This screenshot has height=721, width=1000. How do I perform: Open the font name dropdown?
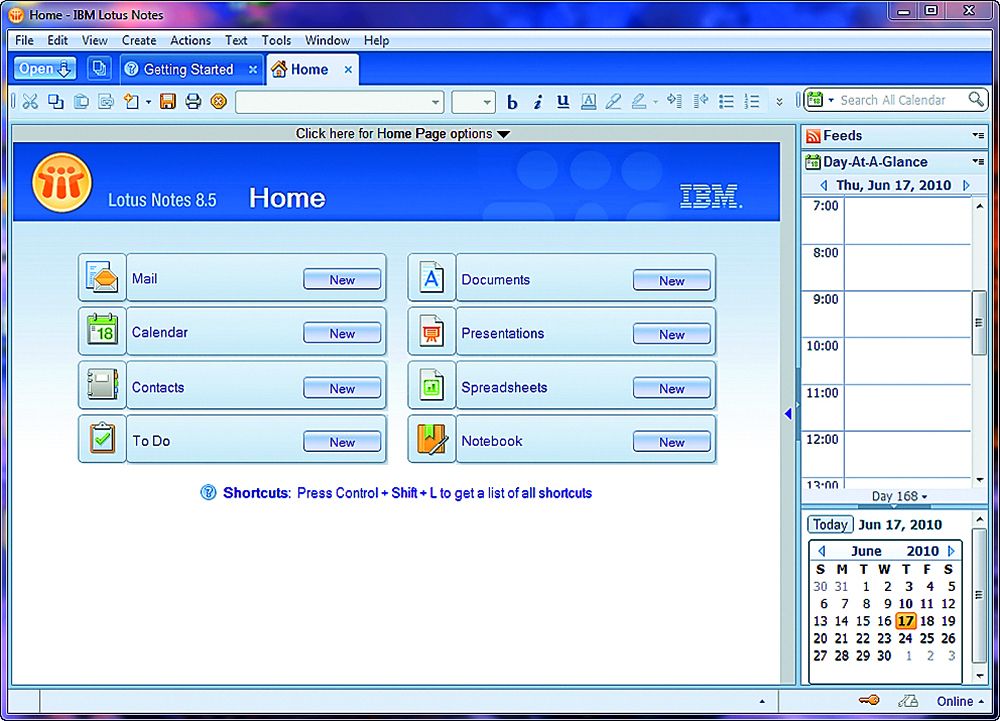click(x=436, y=102)
